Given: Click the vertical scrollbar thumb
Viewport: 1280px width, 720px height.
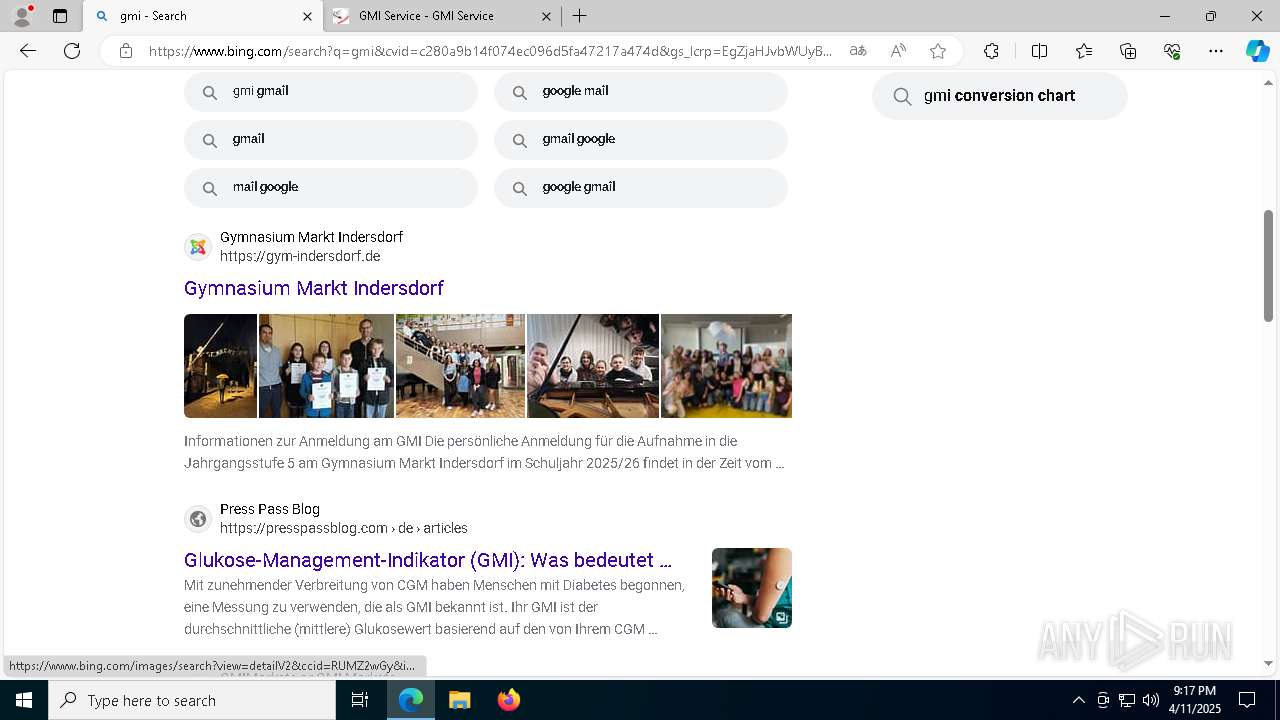Looking at the screenshot, I should pyautogui.click(x=1268, y=266).
